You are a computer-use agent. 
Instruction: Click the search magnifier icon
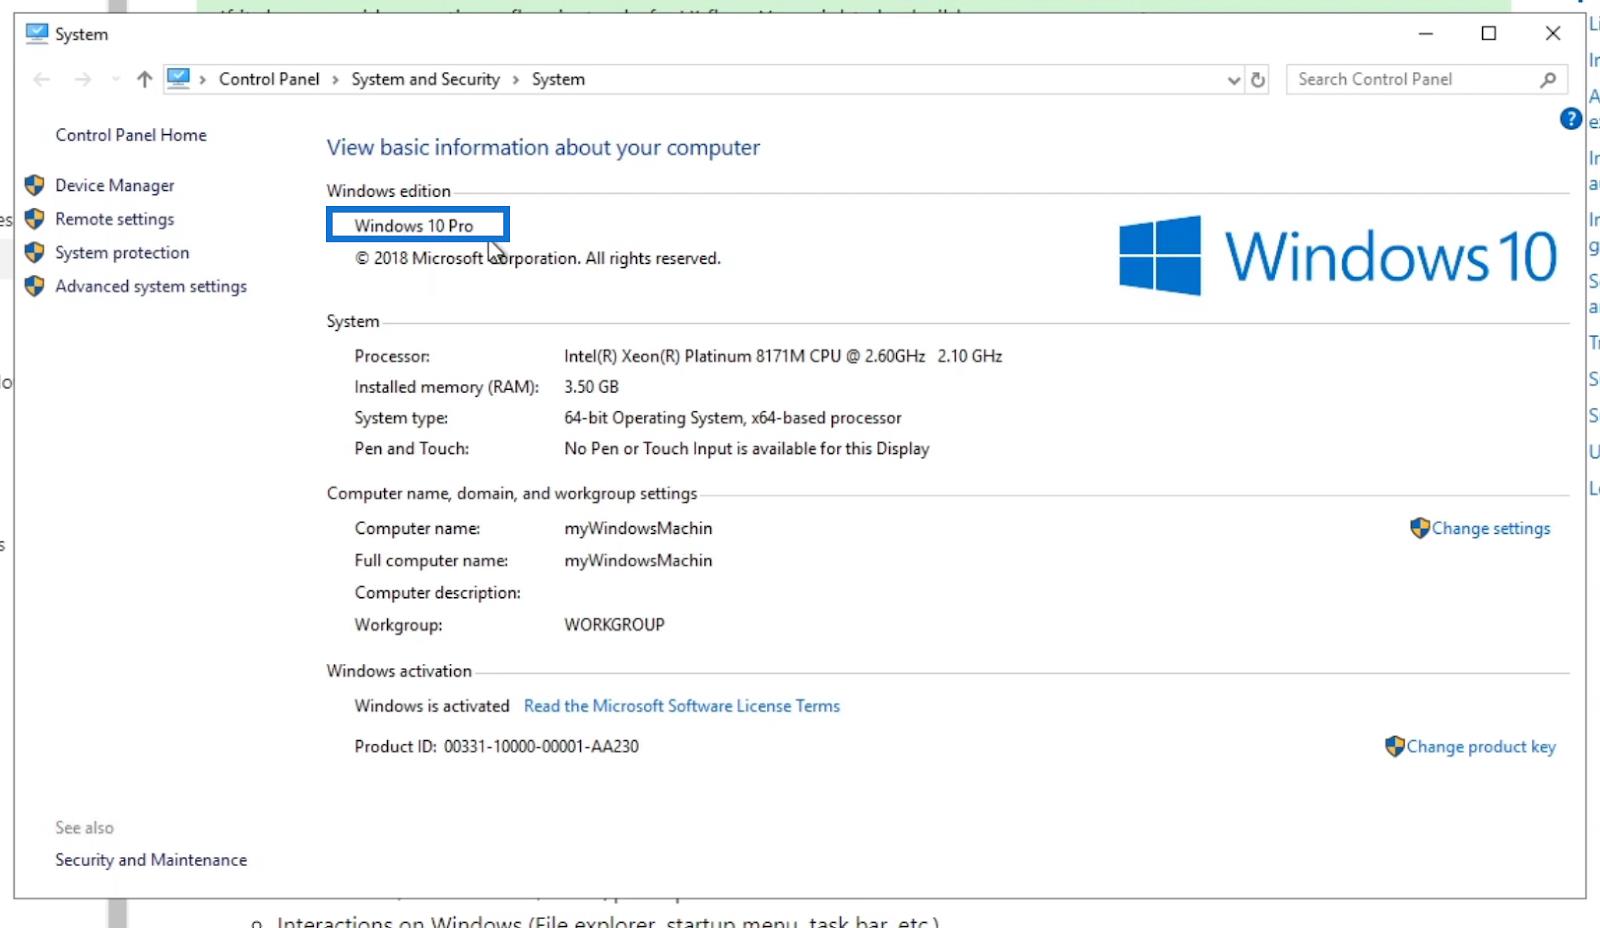click(x=1548, y=79)
